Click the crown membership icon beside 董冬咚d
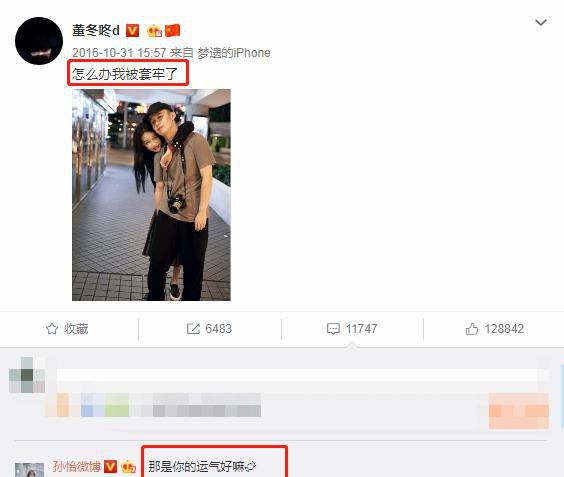Screen dimensions: 564x477 pyautogui.click(x=155, y=31)
